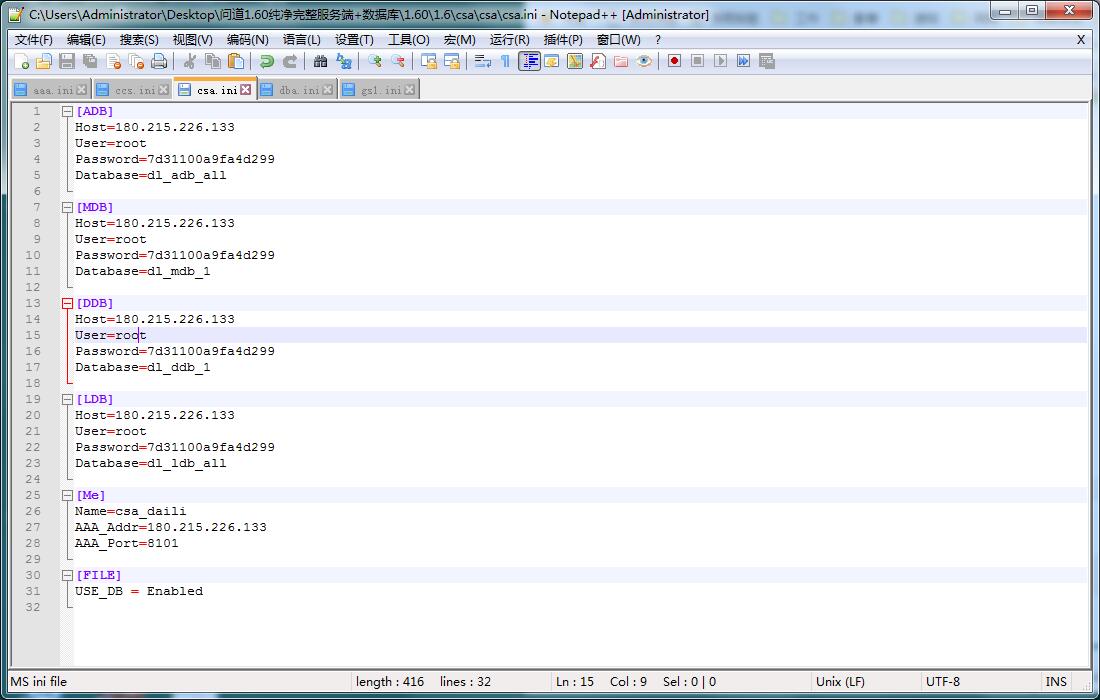
Task: Redo edit toolbar icon
Action: 290,62
